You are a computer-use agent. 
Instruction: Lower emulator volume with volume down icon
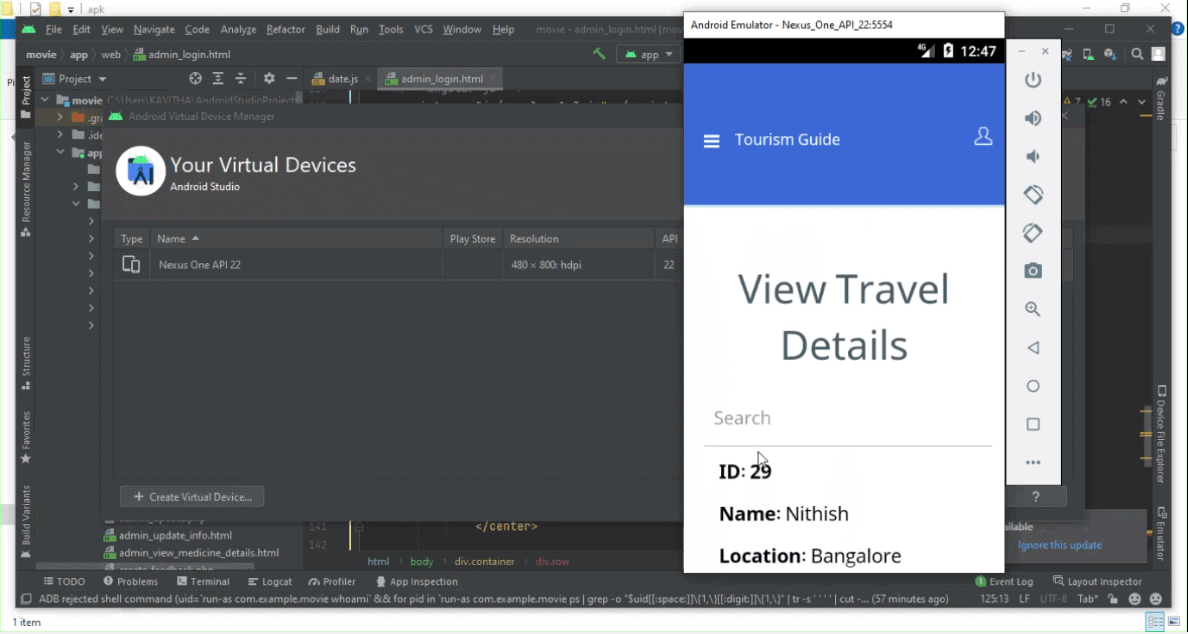tap(1033, 156)
